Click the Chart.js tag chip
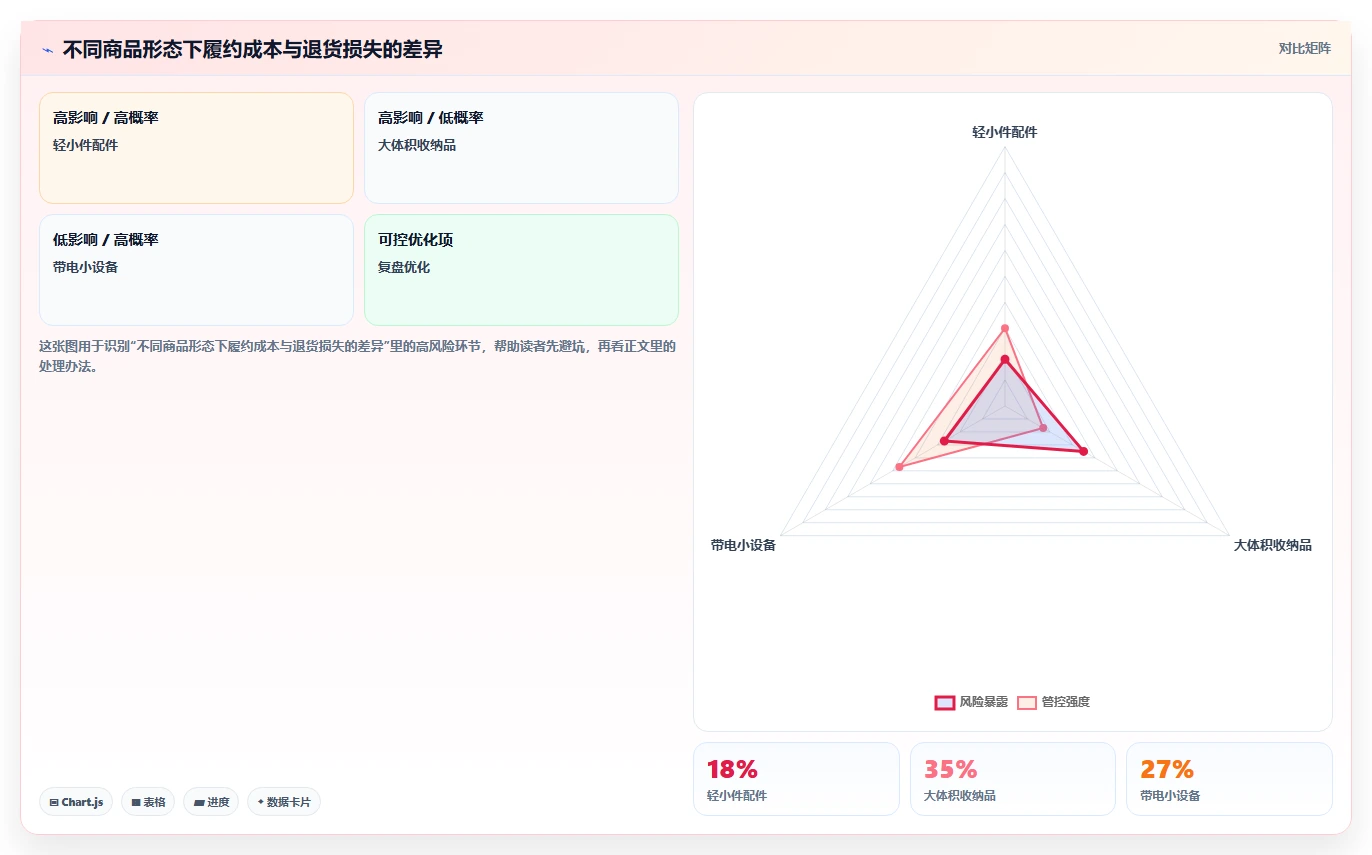The width and height of the screenshot is (1372, 855). point(76,802)
